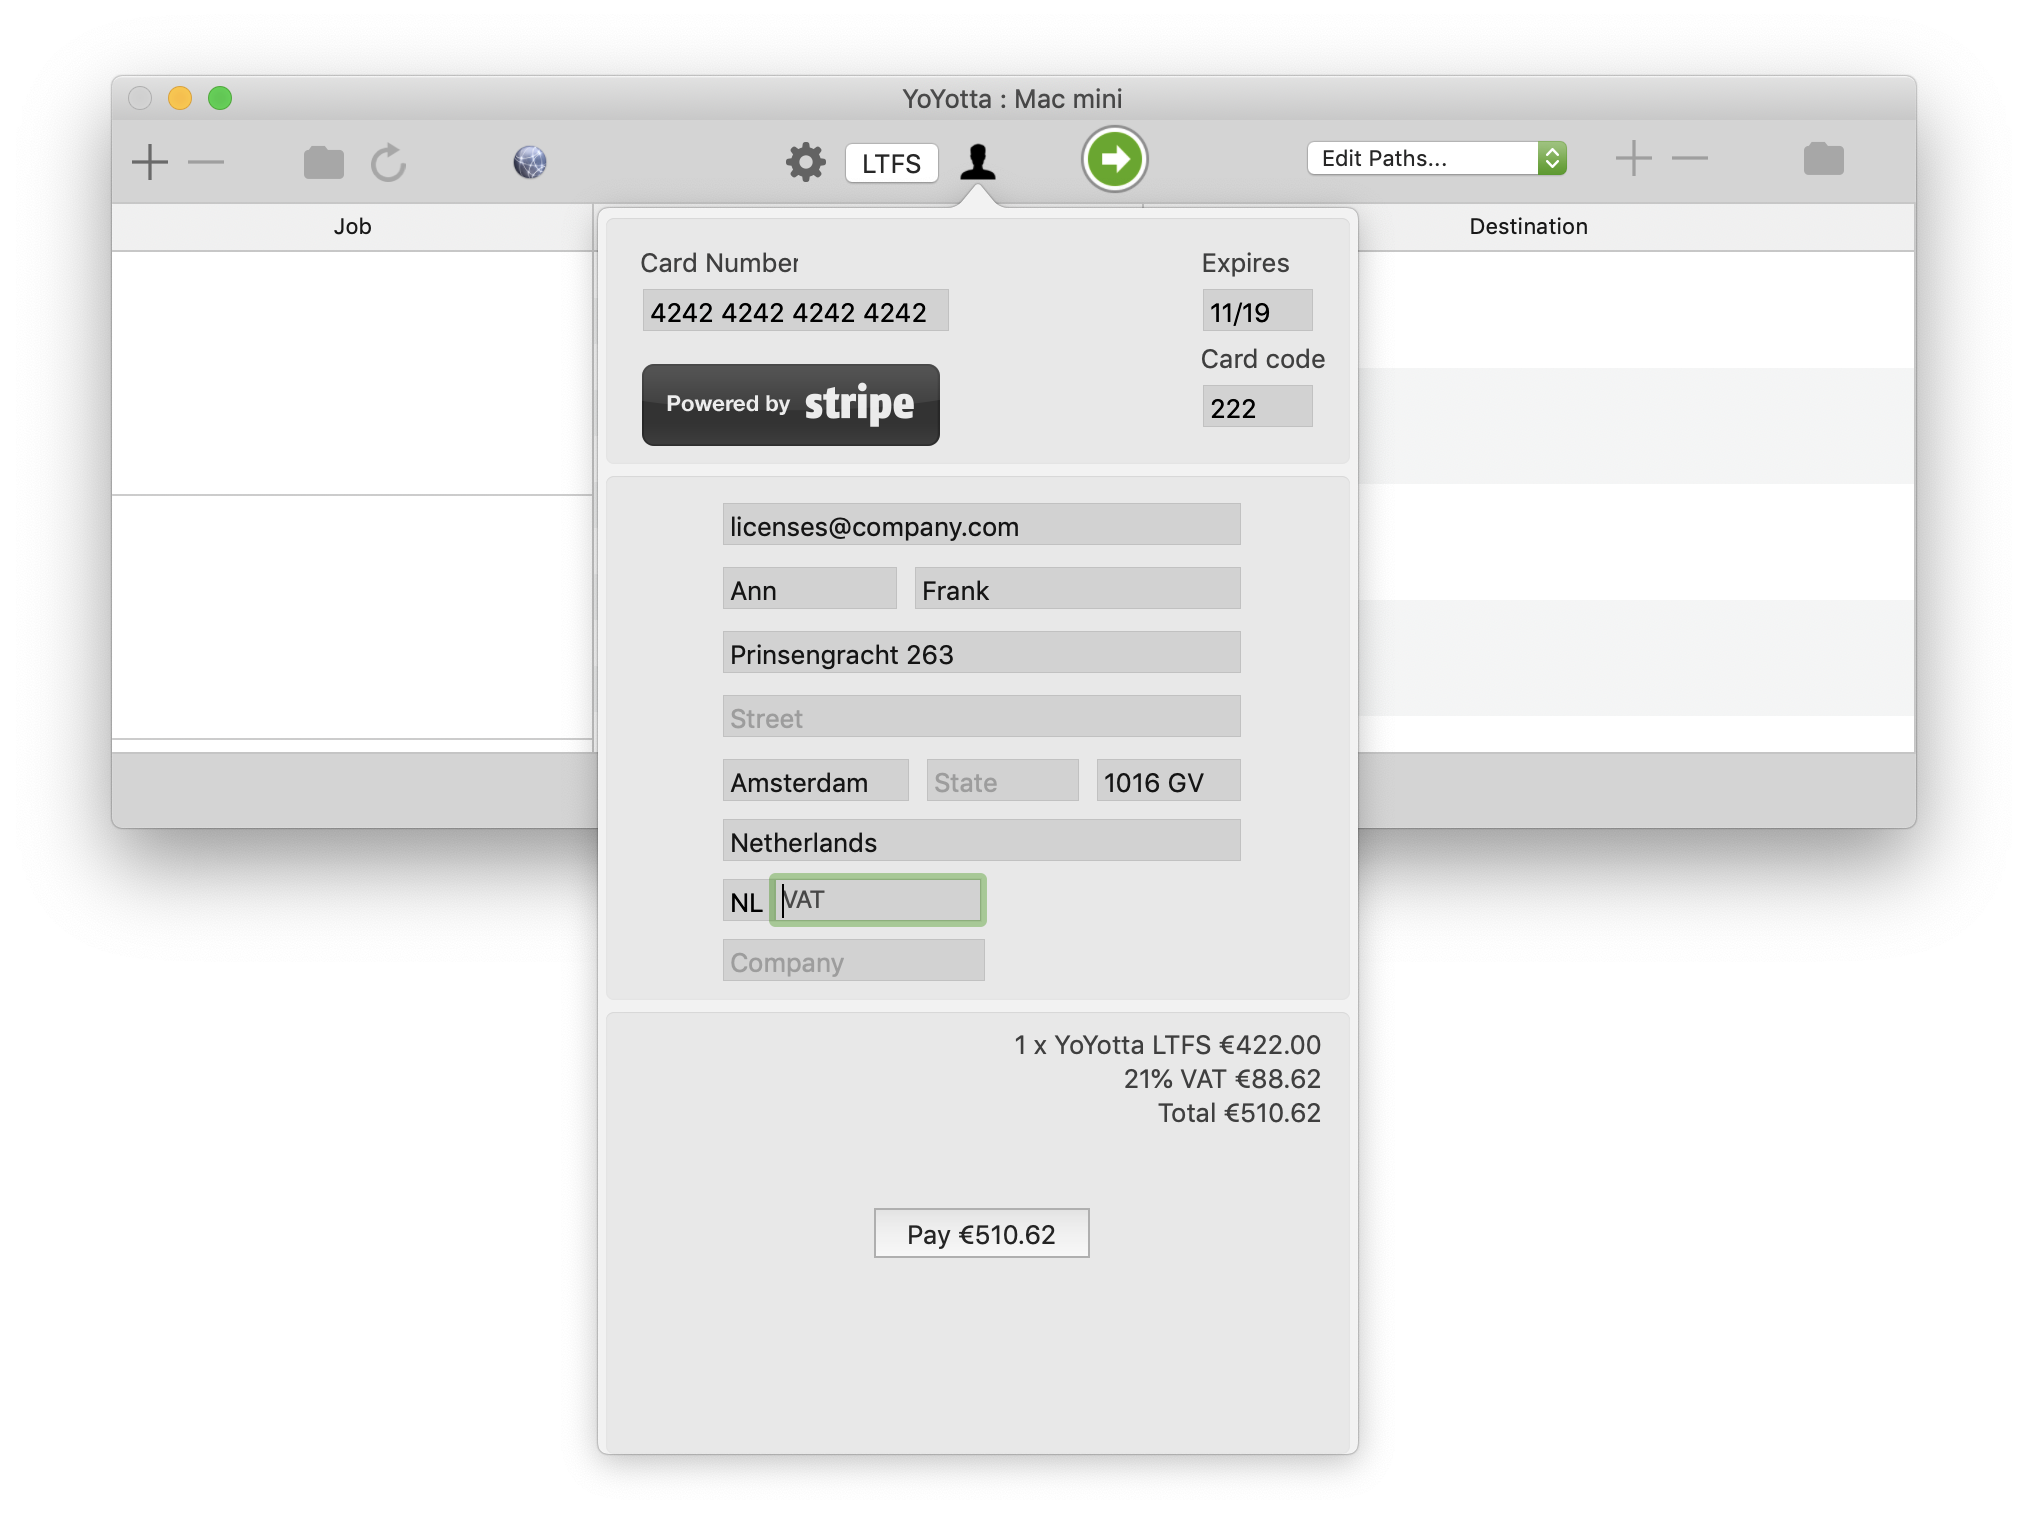The image size is (2028, 1534).
Task: Open source folder icon in left toolbar
Action: pyautogui.click(x=323, y=162)
